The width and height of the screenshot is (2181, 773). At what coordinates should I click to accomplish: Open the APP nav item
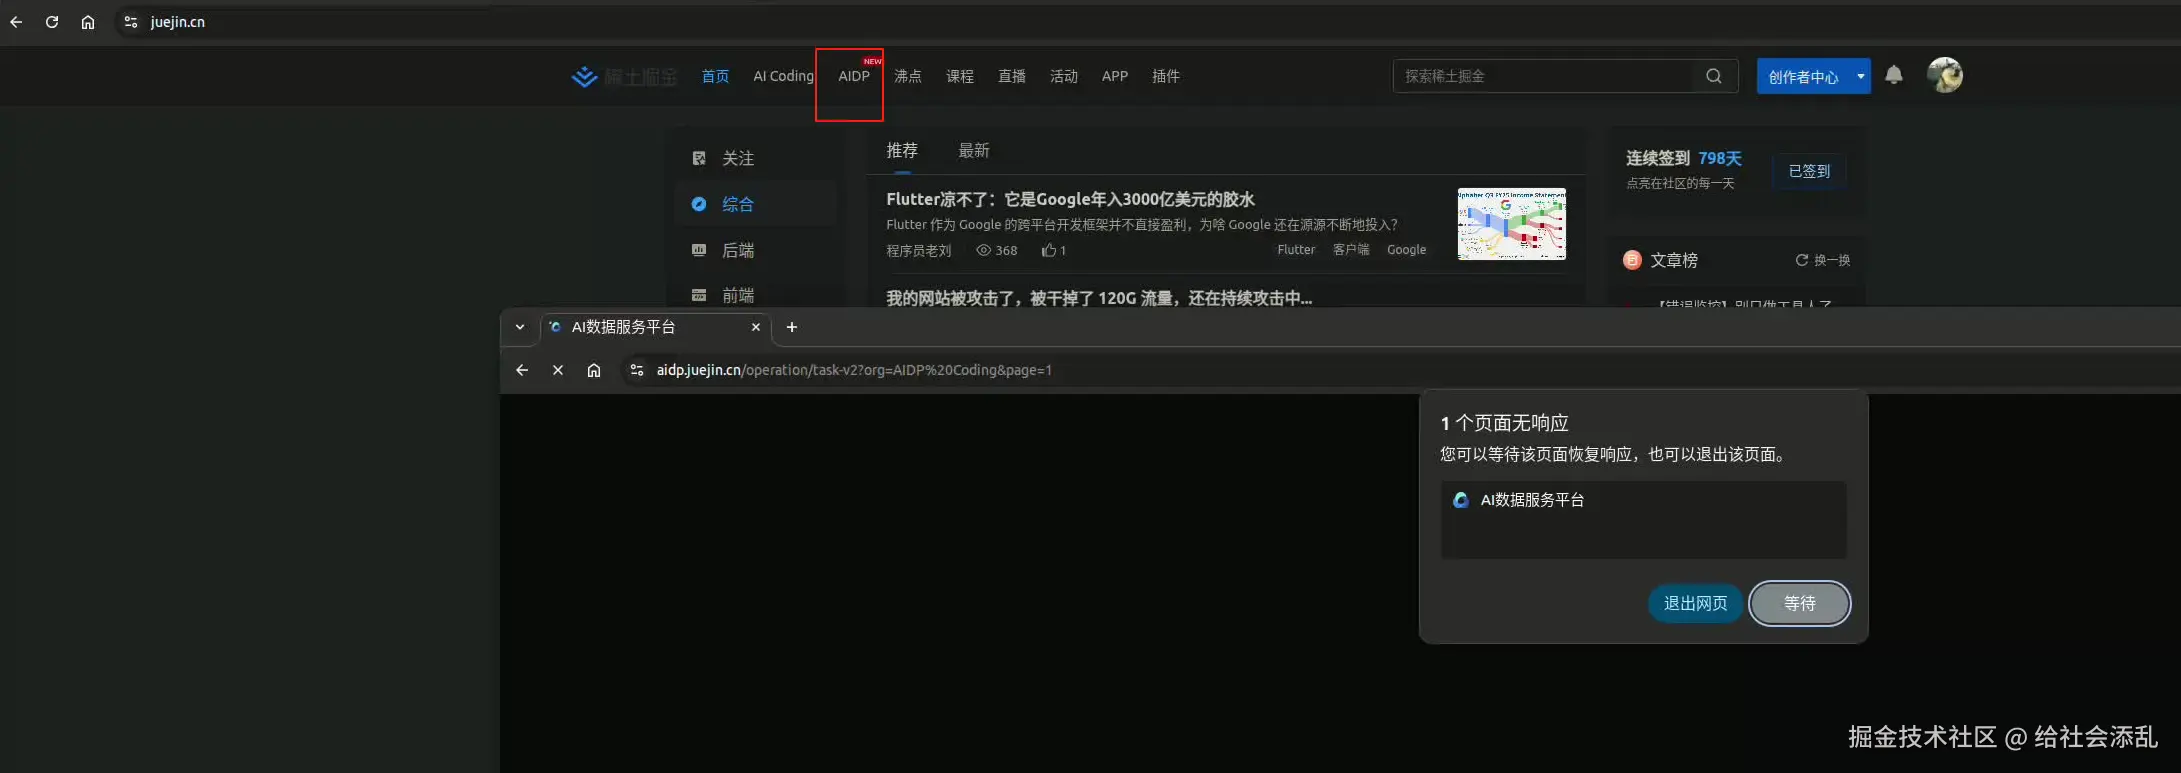tap(1115, 76)
